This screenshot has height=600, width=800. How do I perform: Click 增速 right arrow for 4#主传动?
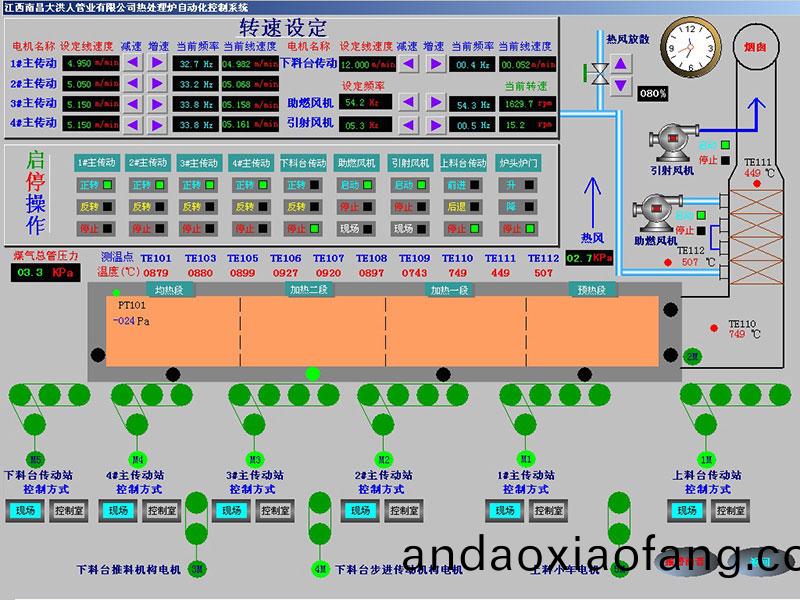pos(158,124)
